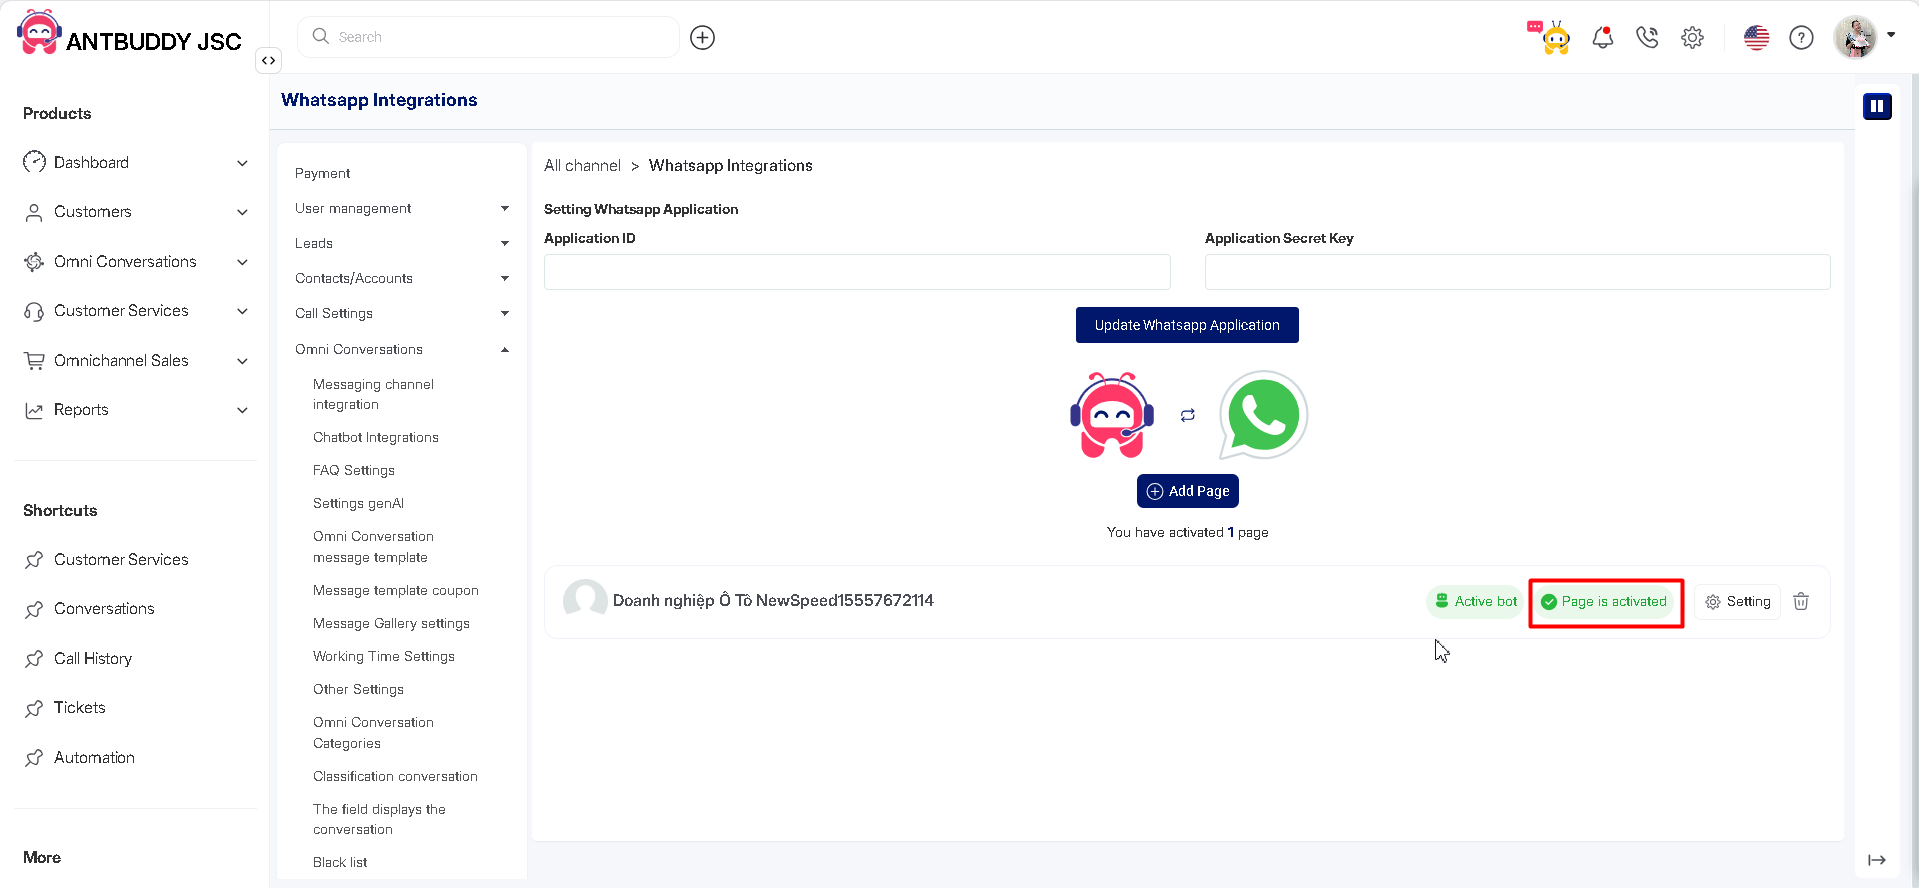Expand the Customers menu chevron
Screen dimensions: 1919x888
pyautogui.click(x=242, y=212)
